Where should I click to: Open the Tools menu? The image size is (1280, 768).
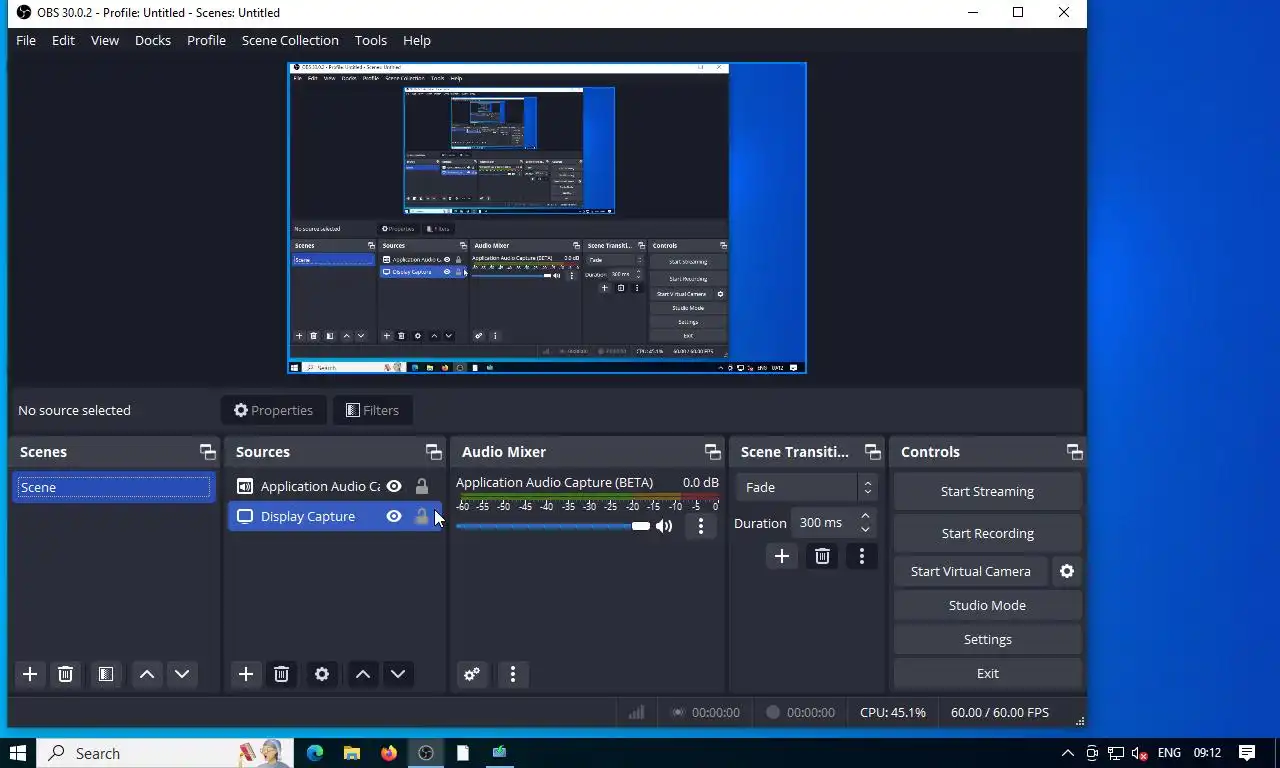(370, 40)
